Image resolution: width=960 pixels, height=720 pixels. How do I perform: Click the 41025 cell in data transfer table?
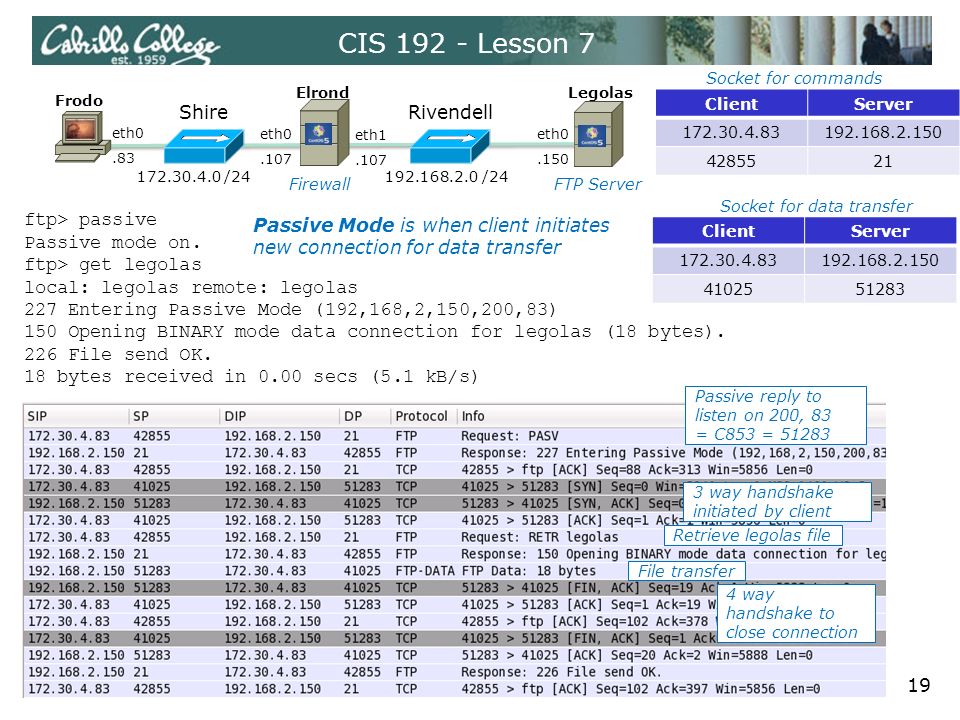[728, 289]
